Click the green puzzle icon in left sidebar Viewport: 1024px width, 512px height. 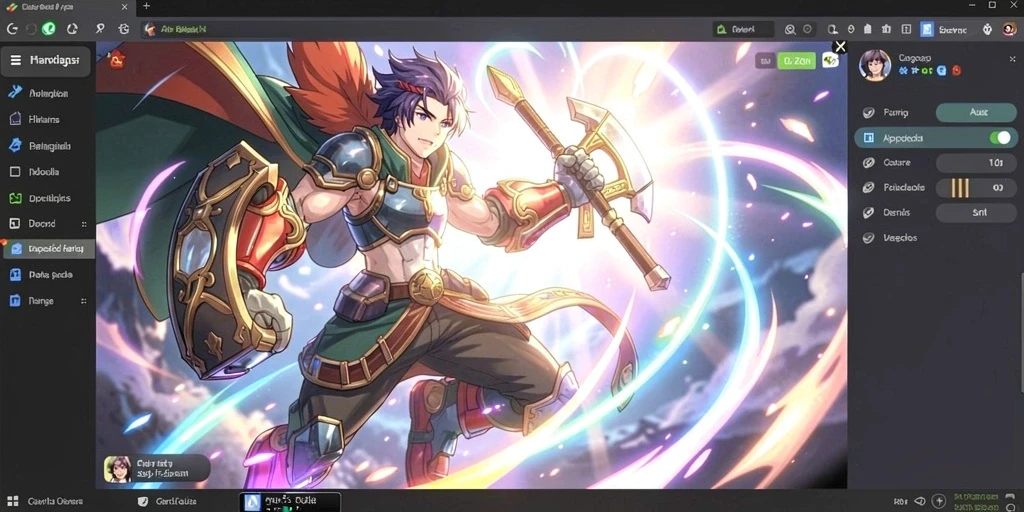tap(16, 198)
